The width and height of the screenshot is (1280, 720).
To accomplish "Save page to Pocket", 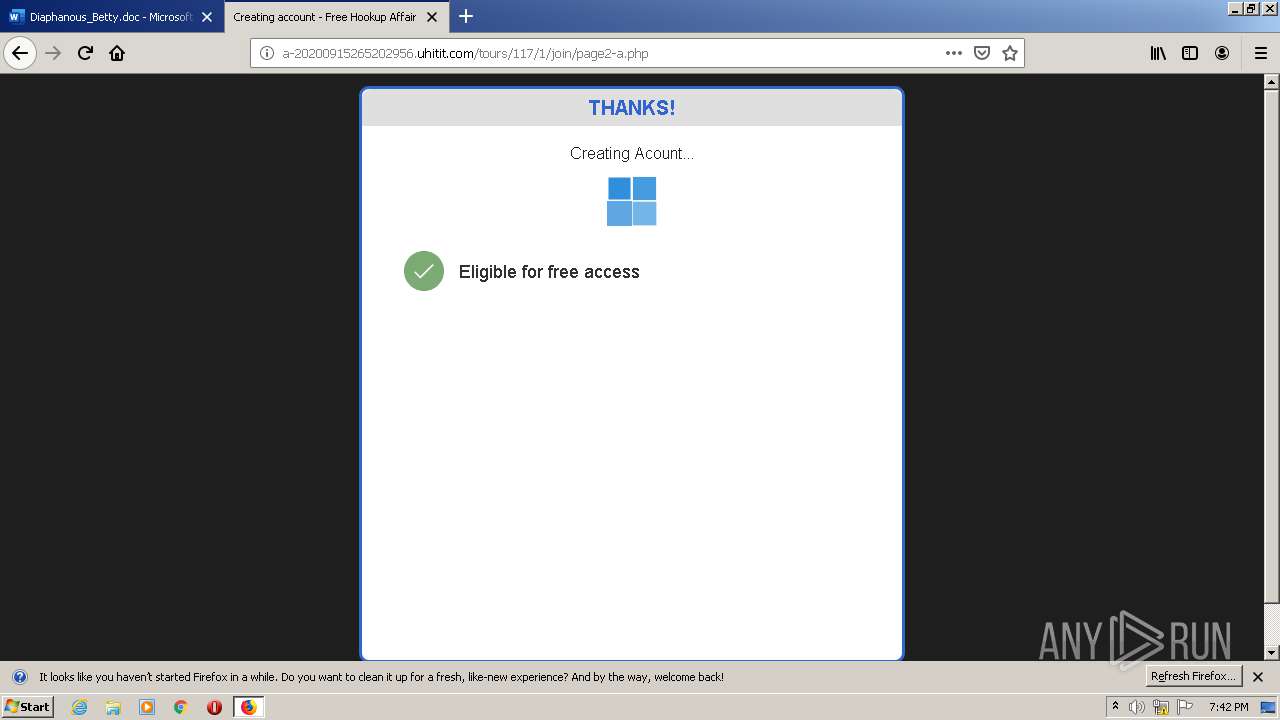I will (982, 53).
